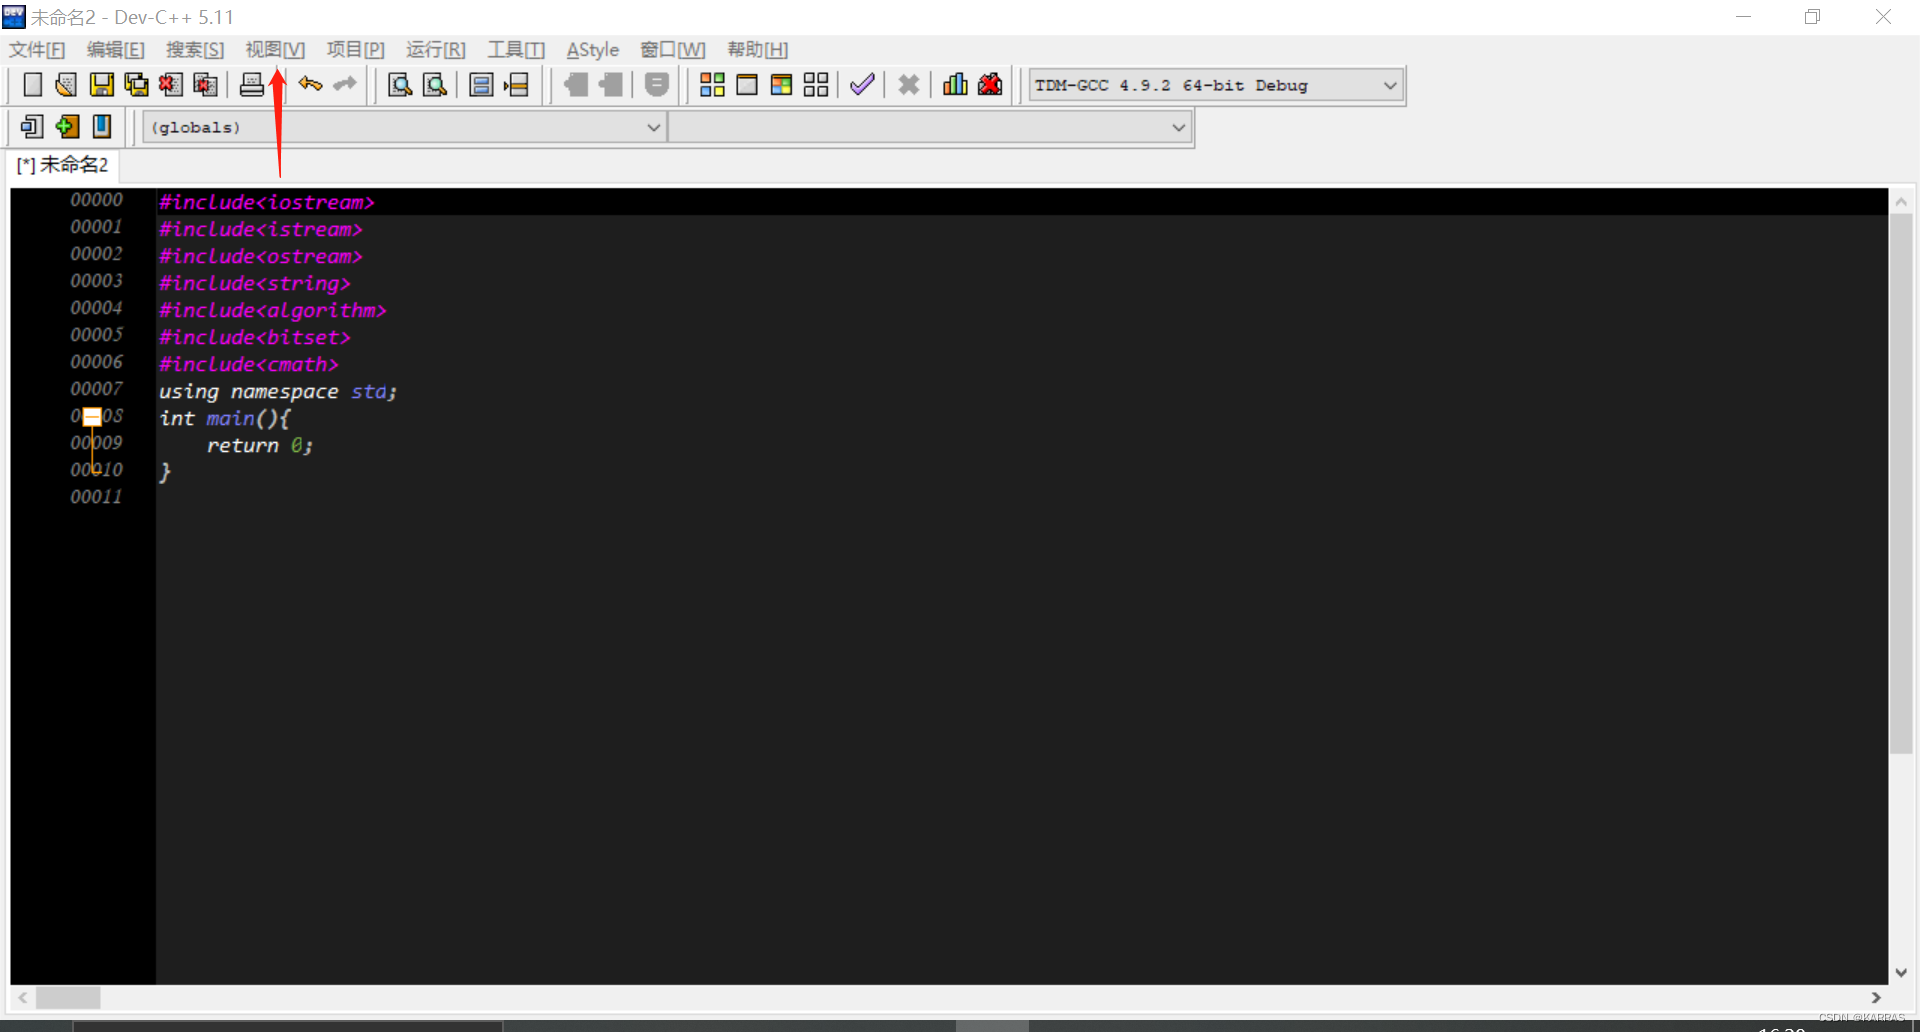Image resolution: width=1920 pixels, height=1032 pixels.
Task: Undo the last edit
Action: click(x=310, y=85)
